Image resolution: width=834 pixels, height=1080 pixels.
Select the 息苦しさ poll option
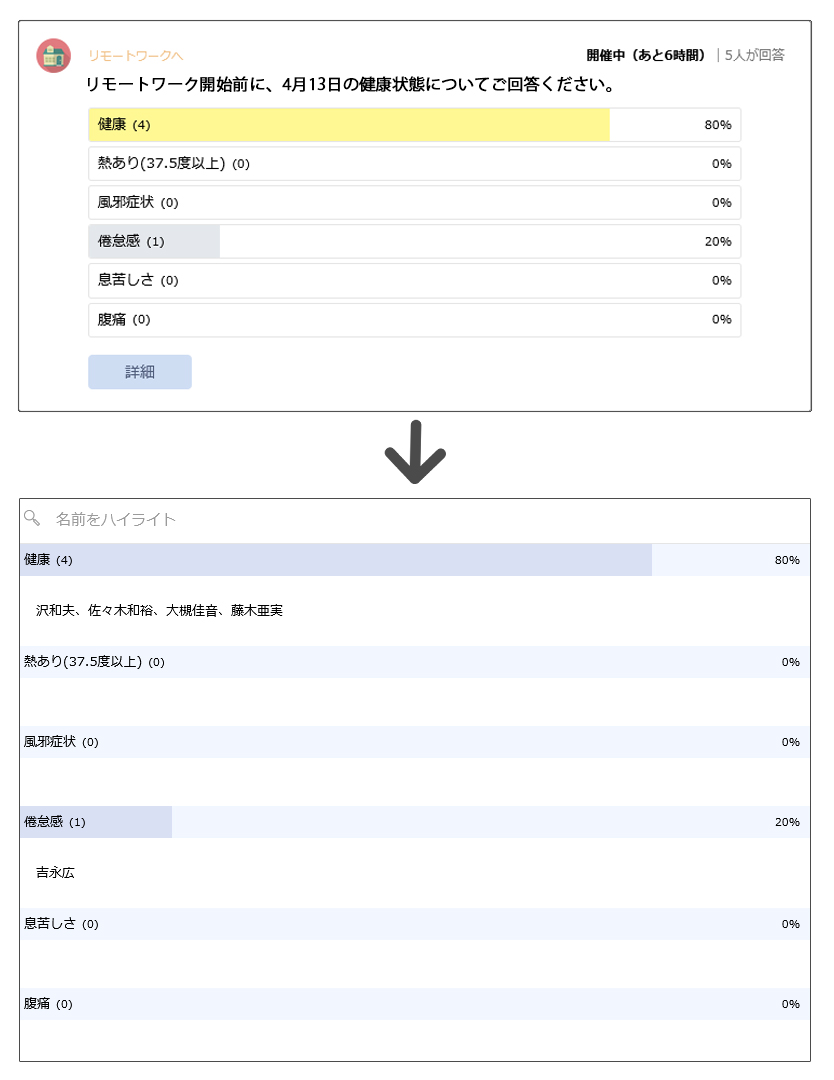tap(415, 280)
